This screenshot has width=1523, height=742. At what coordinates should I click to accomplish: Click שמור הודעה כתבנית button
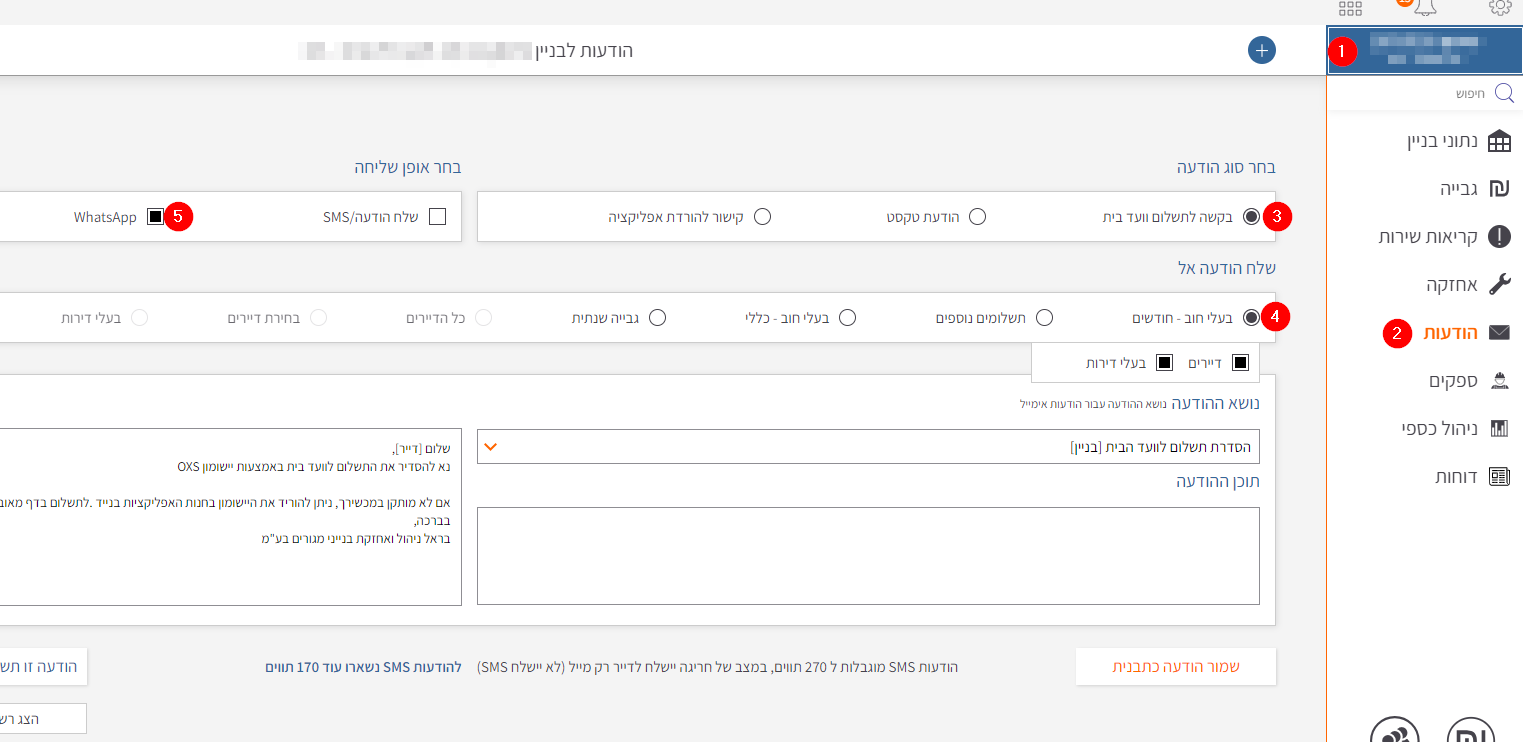point(1175,666)
